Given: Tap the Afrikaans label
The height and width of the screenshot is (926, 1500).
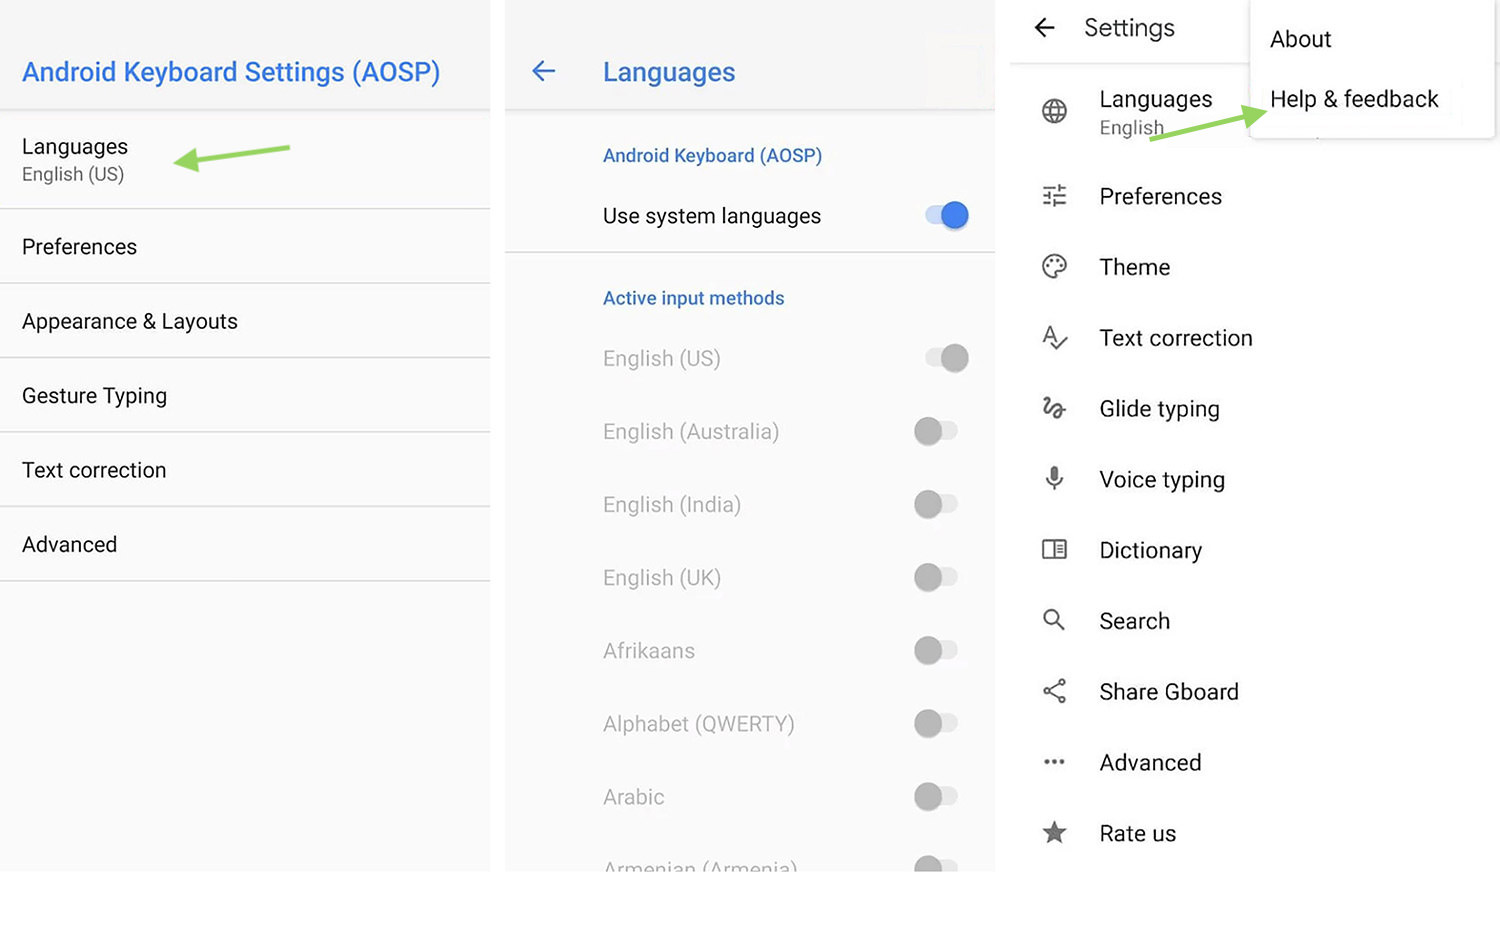Looking at the screenshot, I should tap(648, 651).
